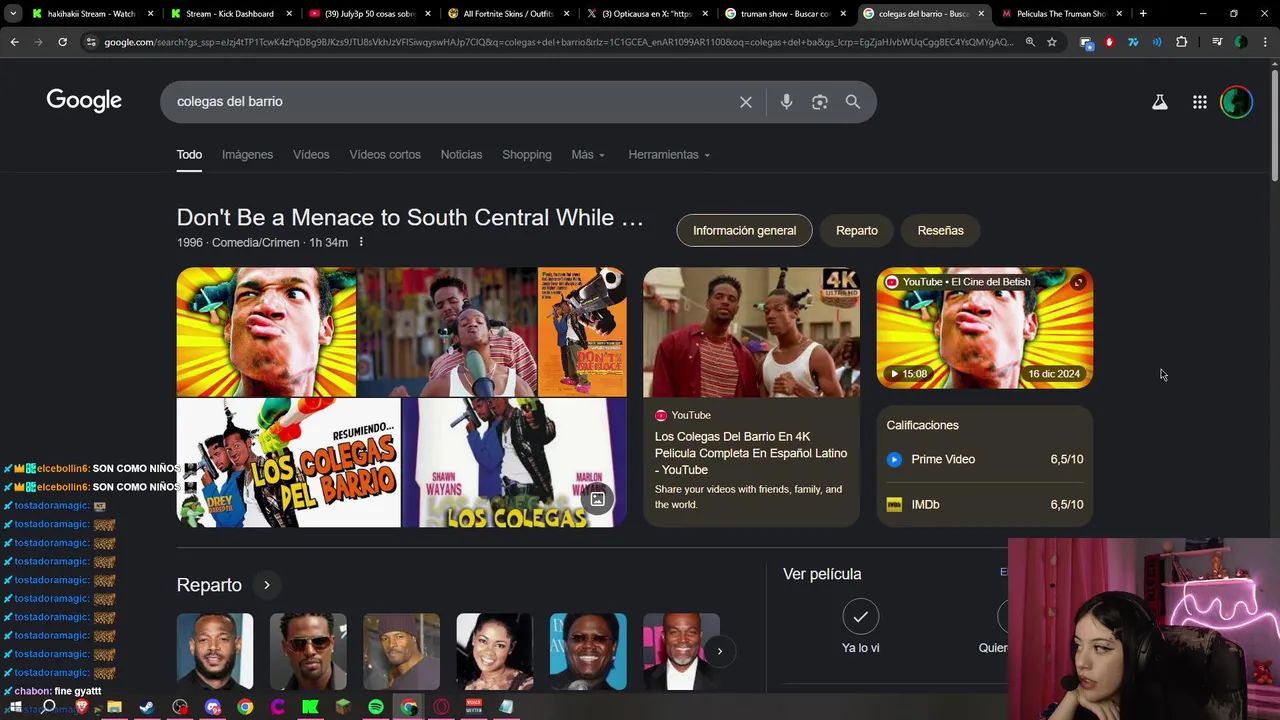Click the Reseñas chip button
This screenshot has width=1280, height=720.
[941, 231]
